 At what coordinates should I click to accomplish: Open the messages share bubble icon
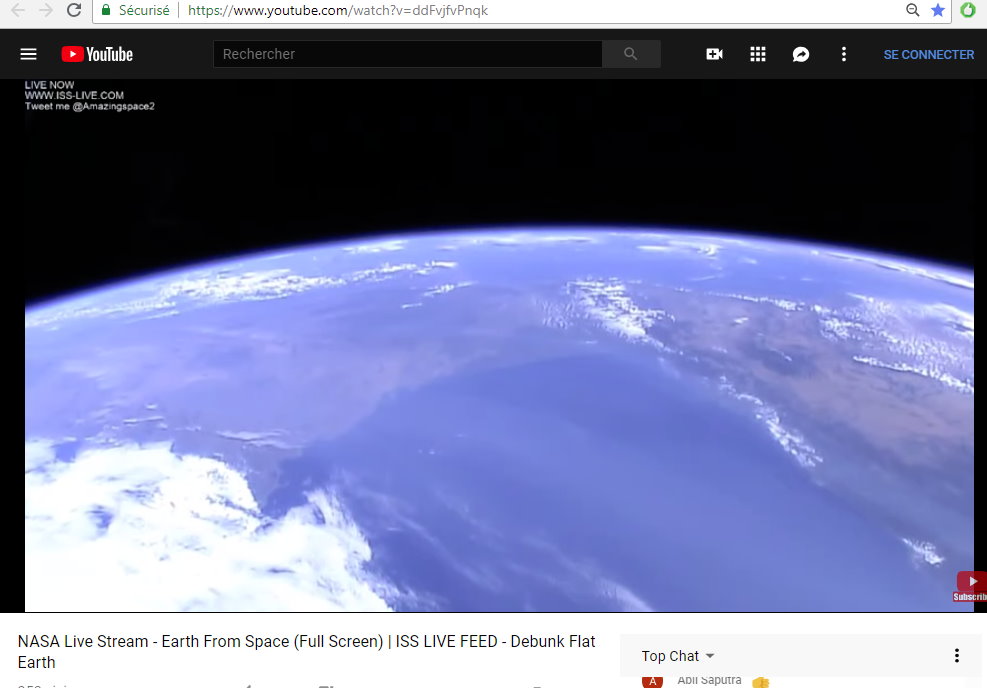click(x=801, y=55)
